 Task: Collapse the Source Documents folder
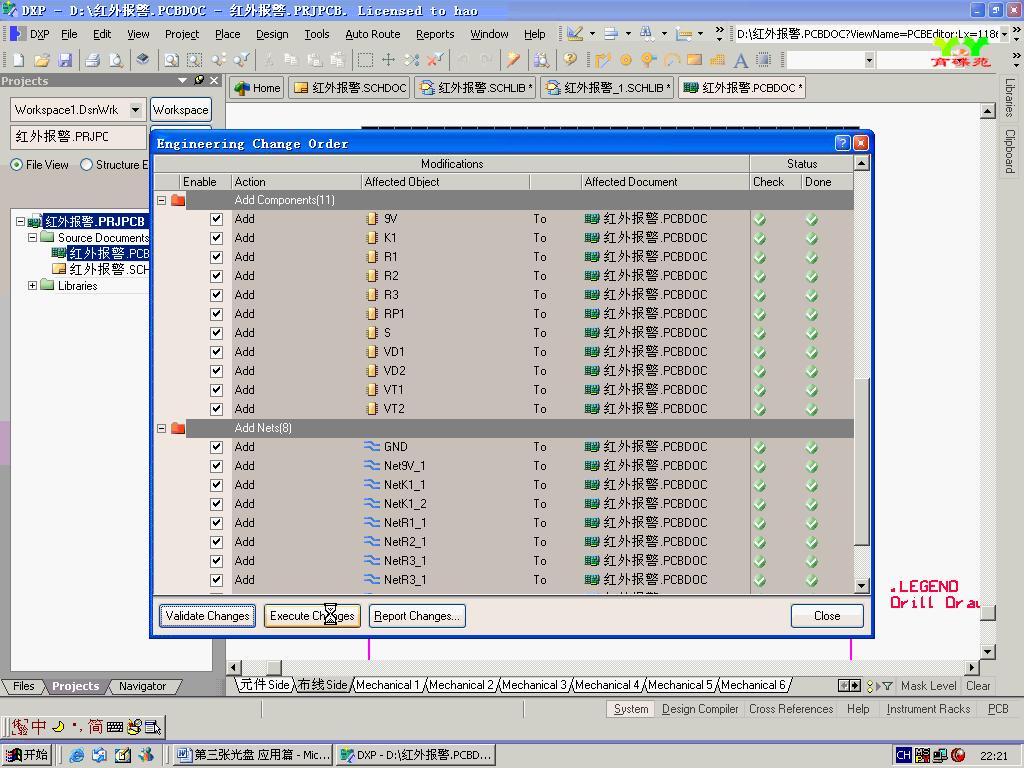pos(32,238)
